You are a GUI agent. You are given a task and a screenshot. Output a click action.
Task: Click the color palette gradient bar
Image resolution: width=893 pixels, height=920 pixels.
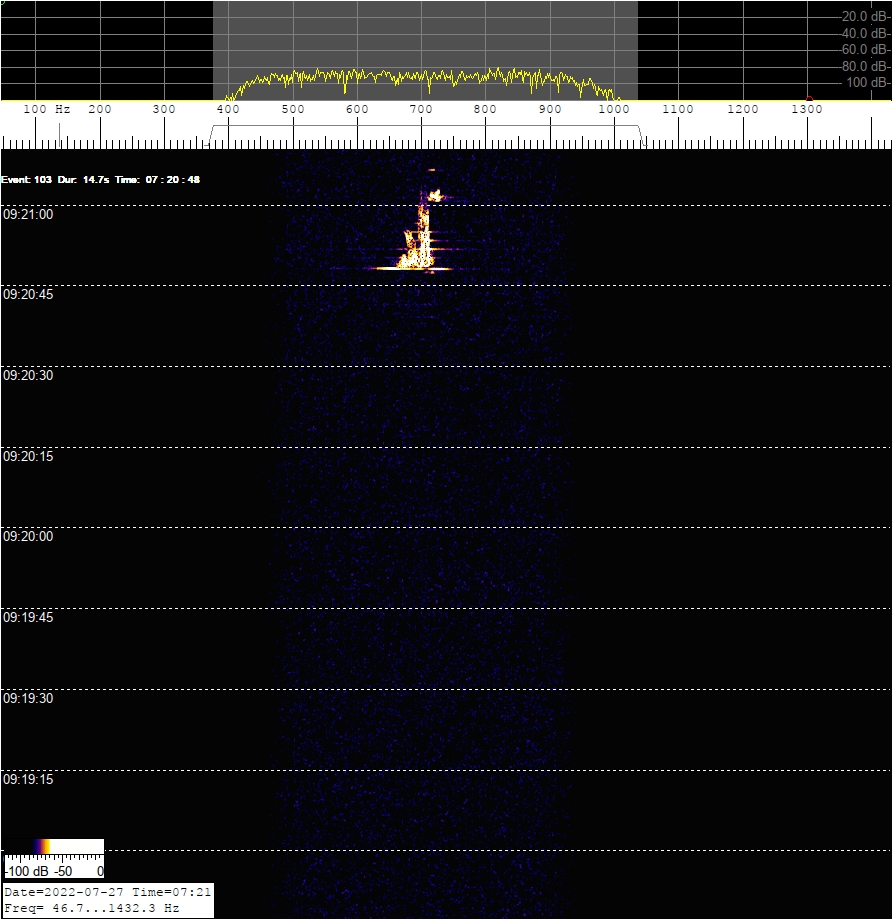53,846
